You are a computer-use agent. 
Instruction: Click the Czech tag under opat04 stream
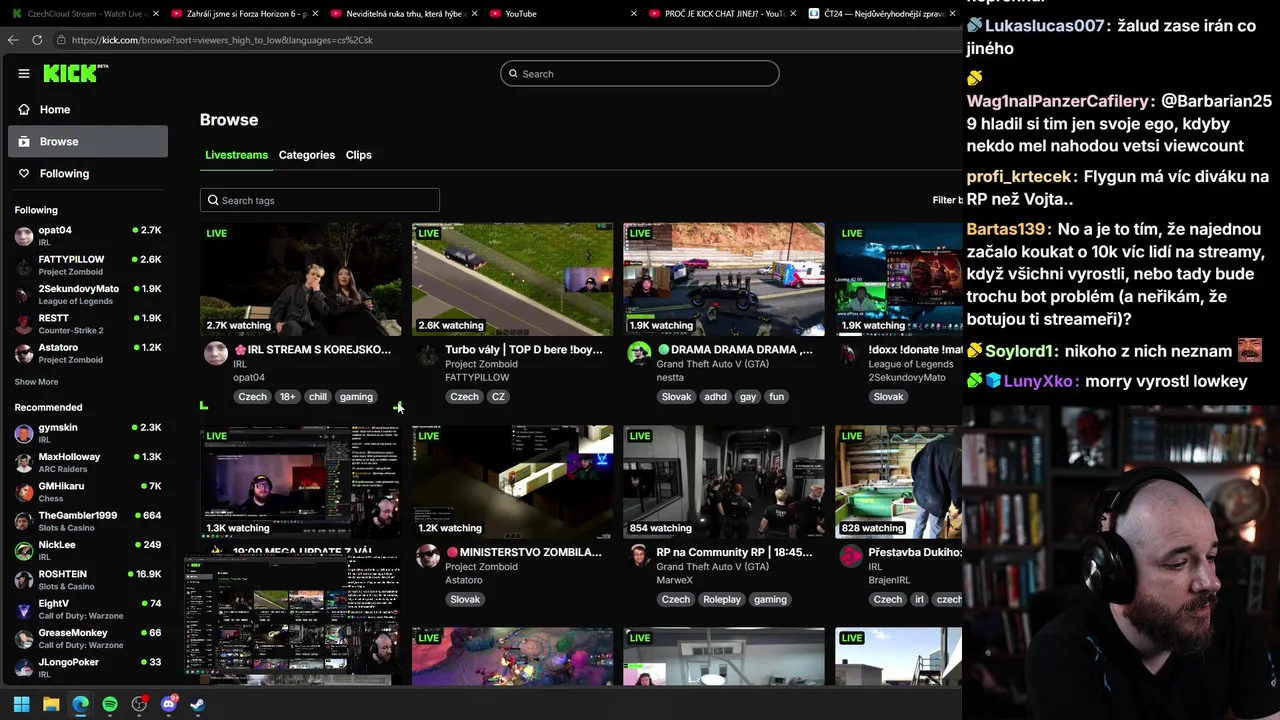(252, 397)
